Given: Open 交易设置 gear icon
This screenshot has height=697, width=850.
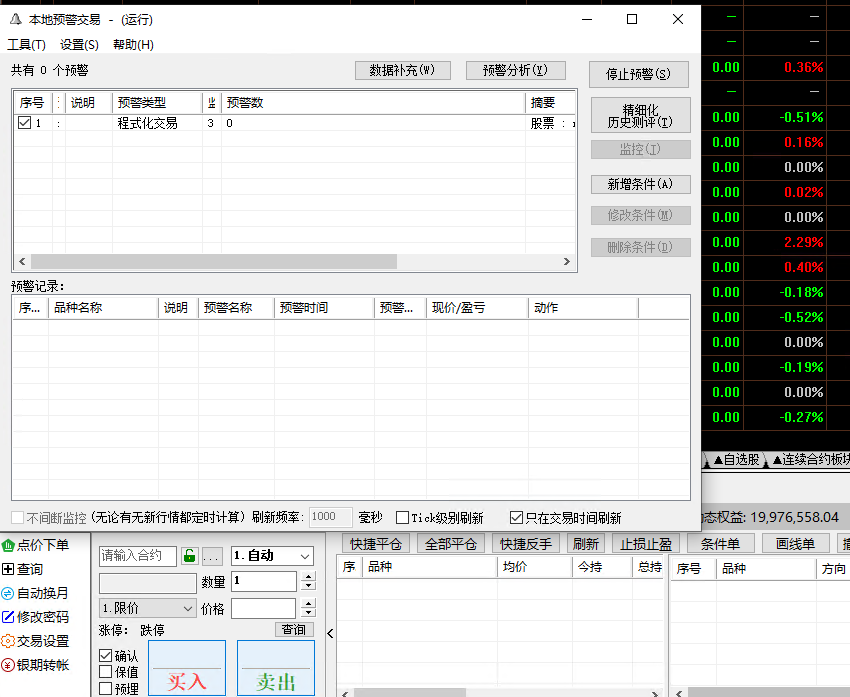Looking at the screenshot, I should [x=8, y=641].
